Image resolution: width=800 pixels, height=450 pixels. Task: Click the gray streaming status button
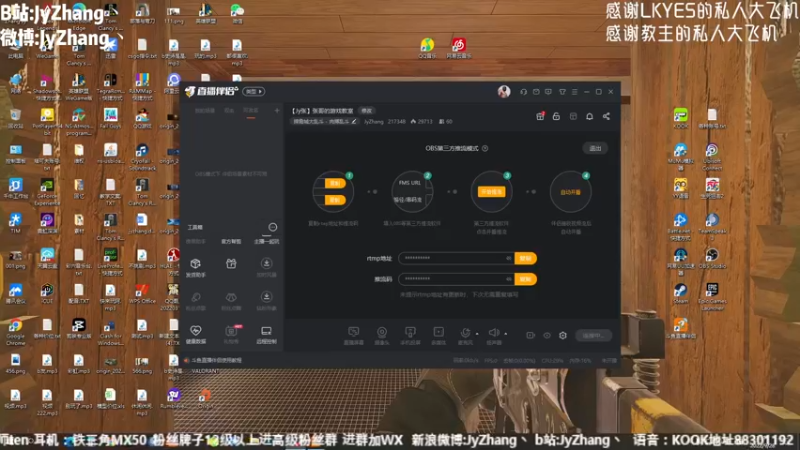(x=593, y=336)
